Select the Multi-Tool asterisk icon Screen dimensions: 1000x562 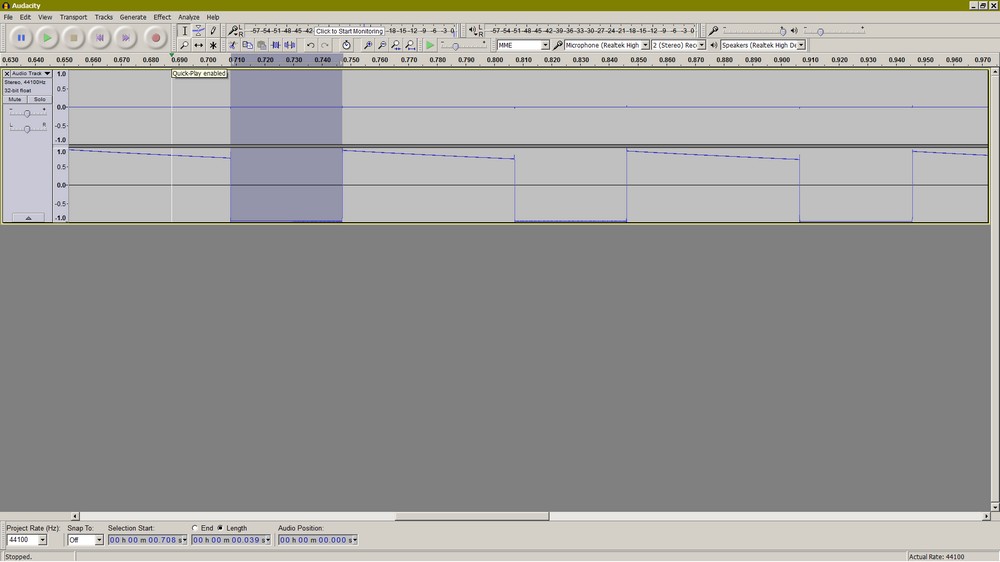(213, 45)
